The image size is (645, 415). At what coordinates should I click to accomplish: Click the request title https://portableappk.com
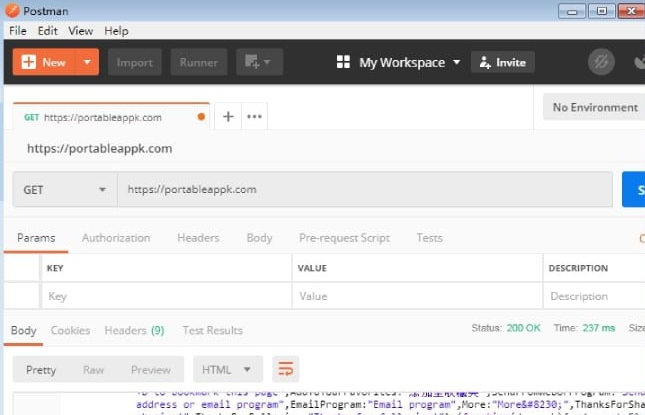[100, 148]
